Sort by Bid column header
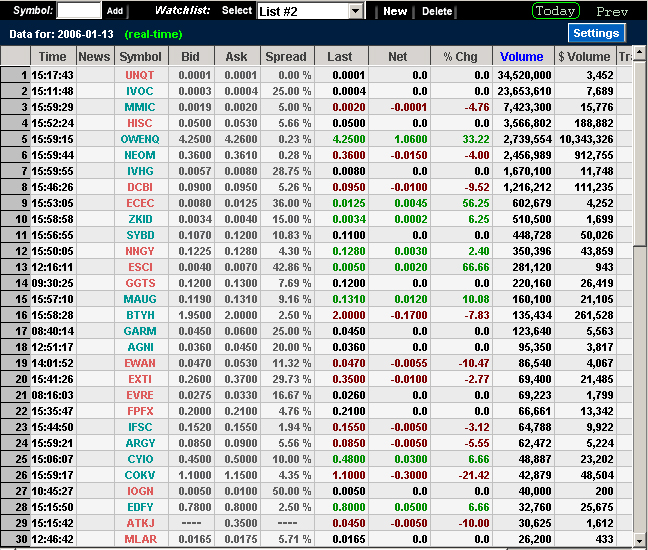This screenshot has width=648, height=550. [191, 57]
